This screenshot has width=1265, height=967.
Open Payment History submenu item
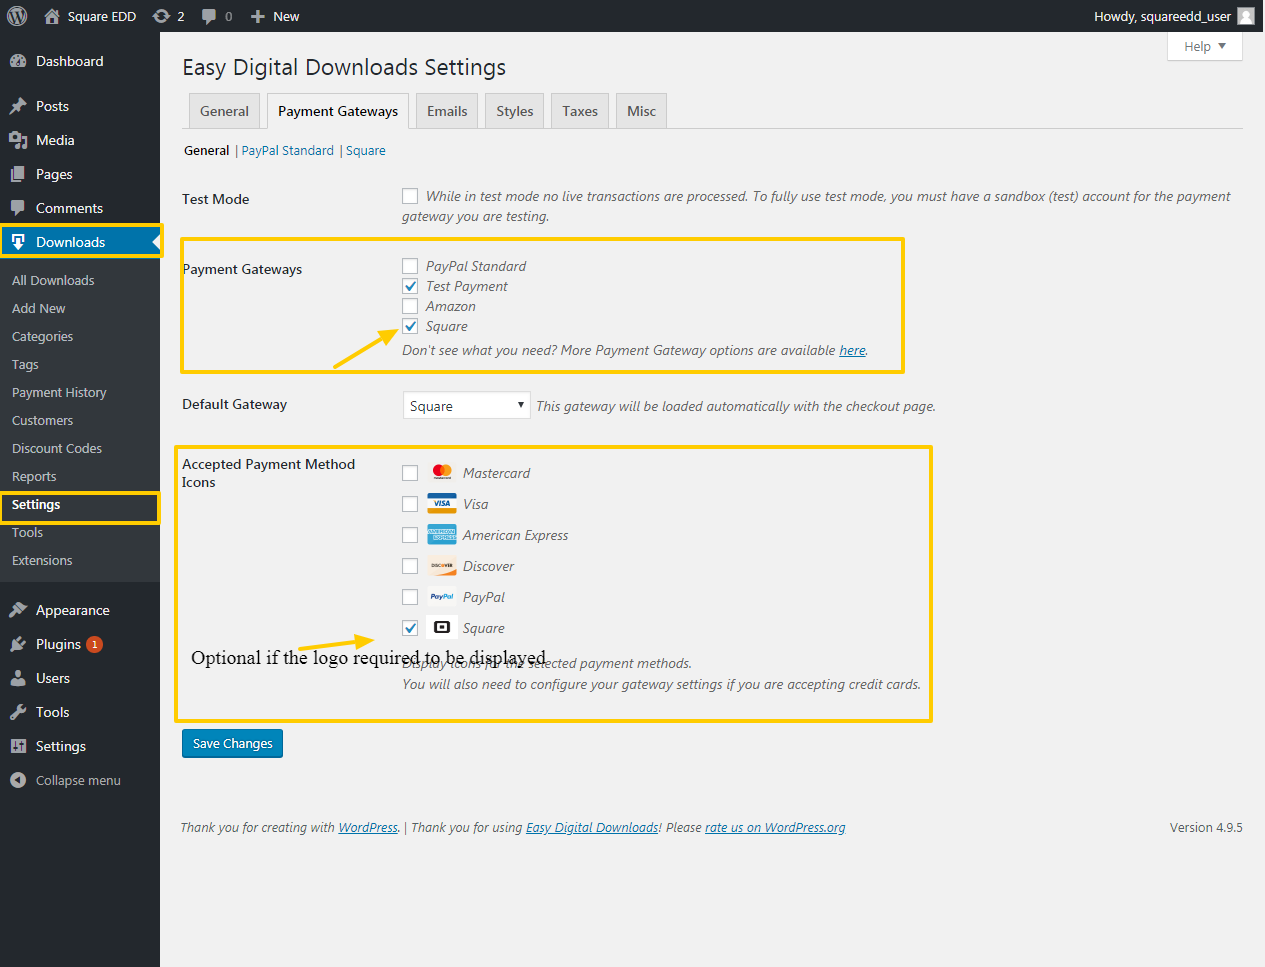[59, 392]
